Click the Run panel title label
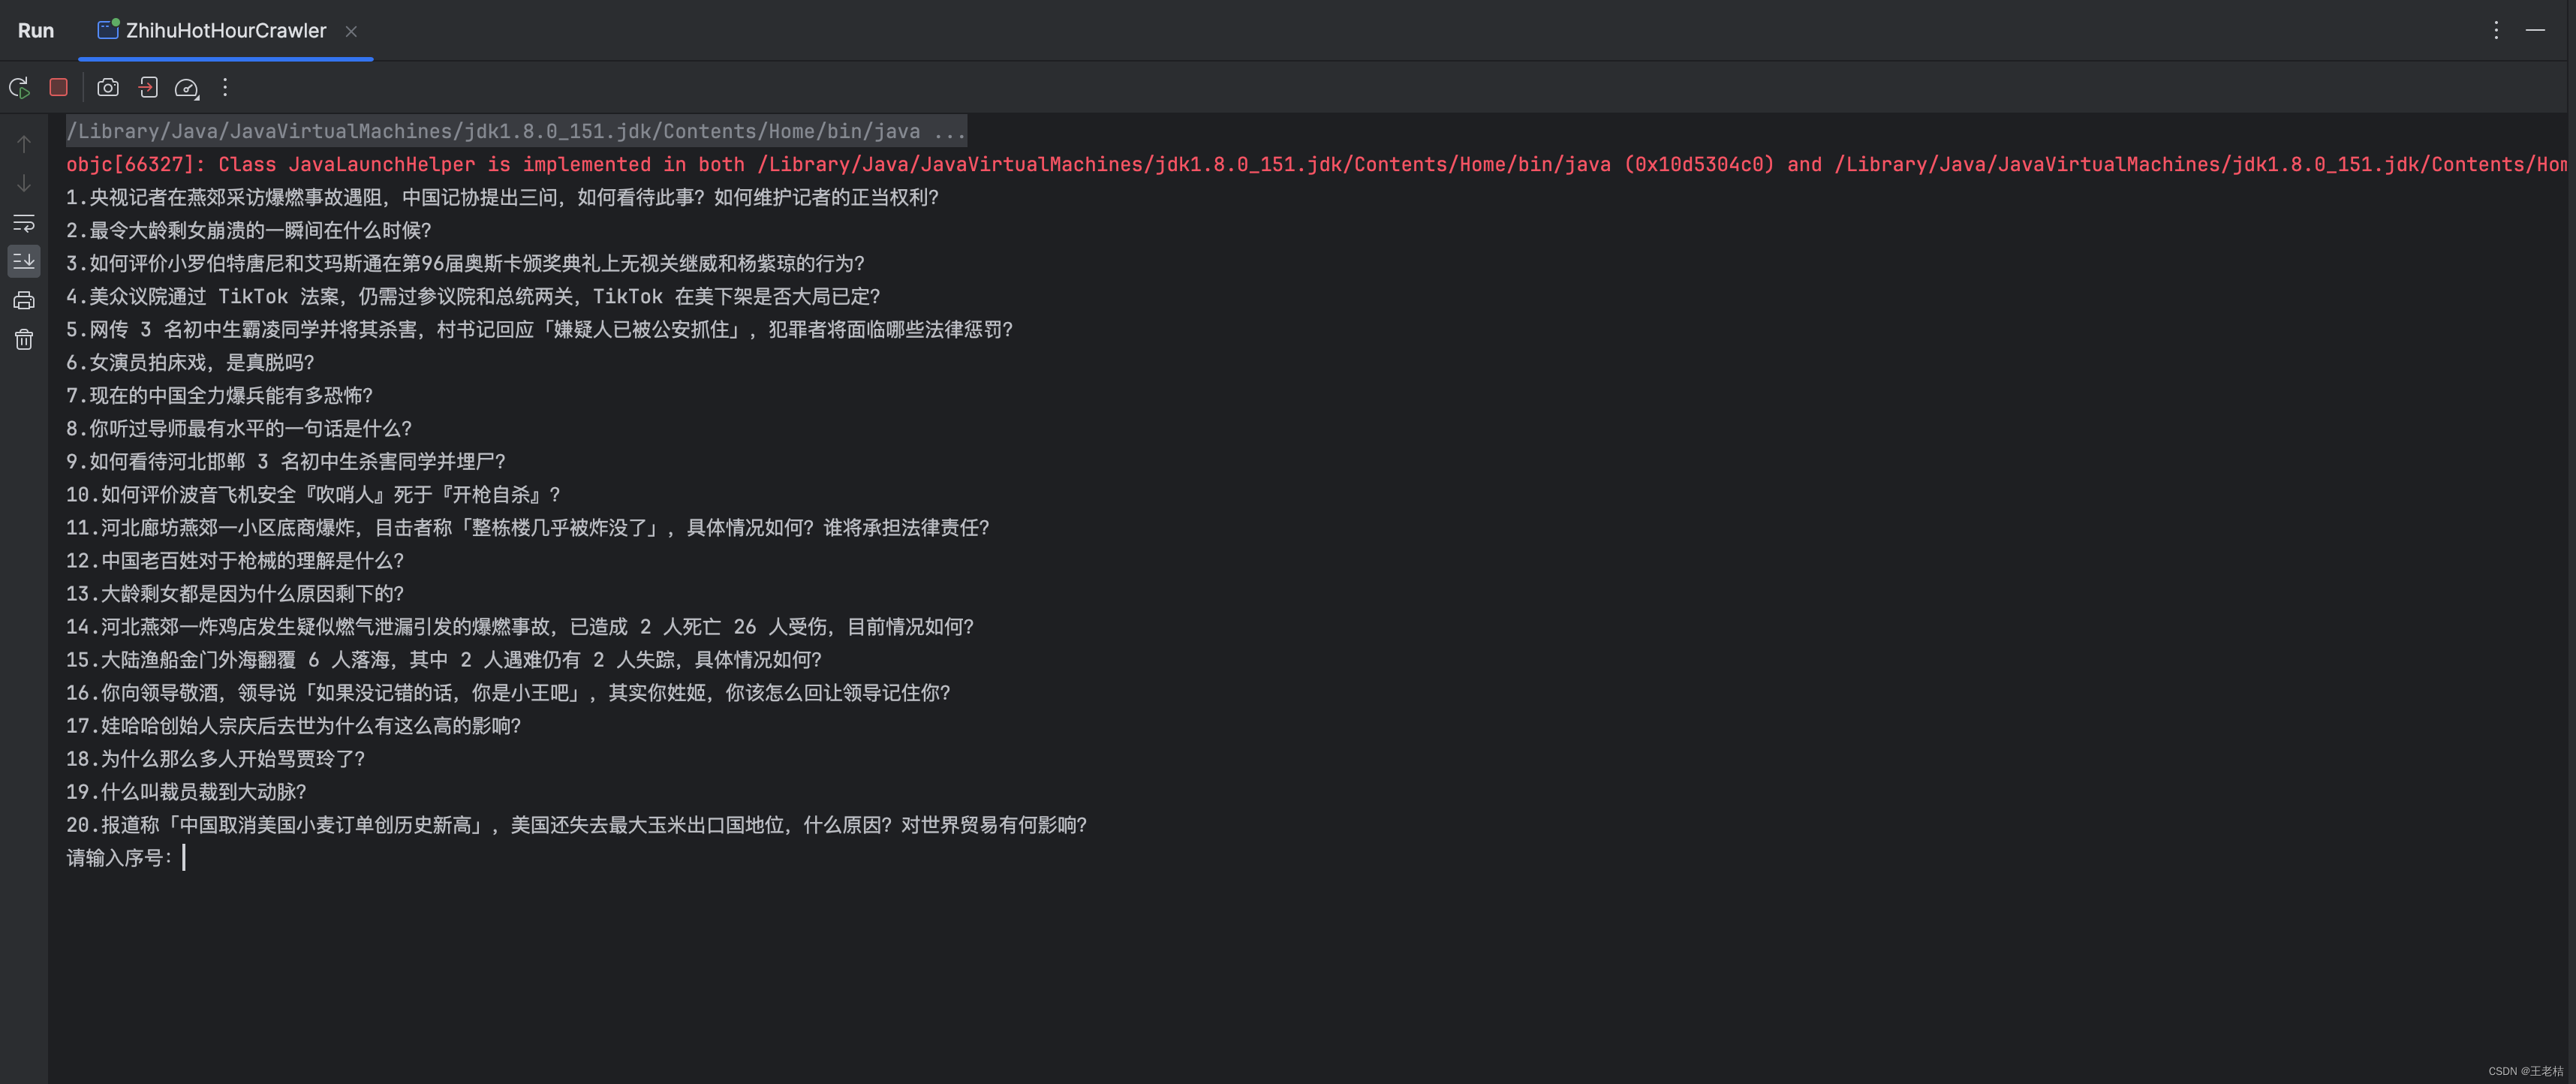 [36, 31]
